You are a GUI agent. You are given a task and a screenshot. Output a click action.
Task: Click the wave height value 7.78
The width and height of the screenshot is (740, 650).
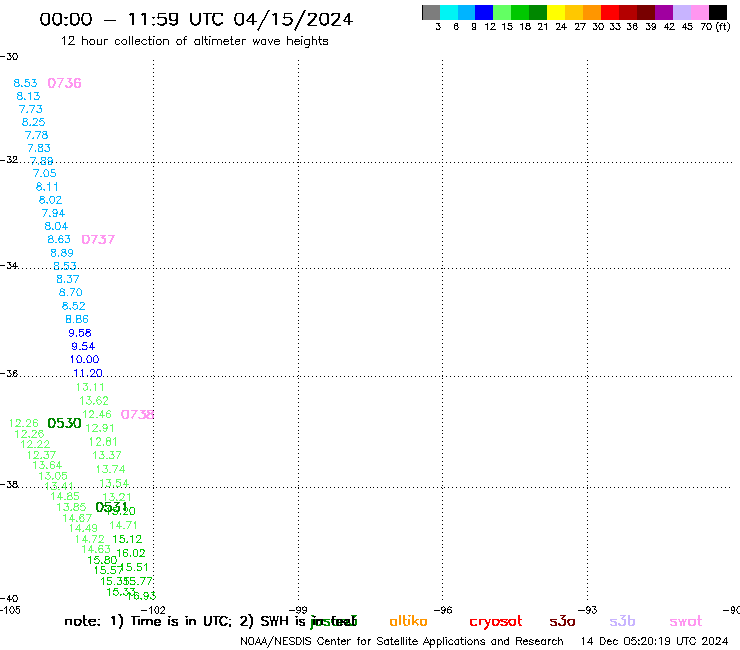pyautogui.click(x=36, y=135)
